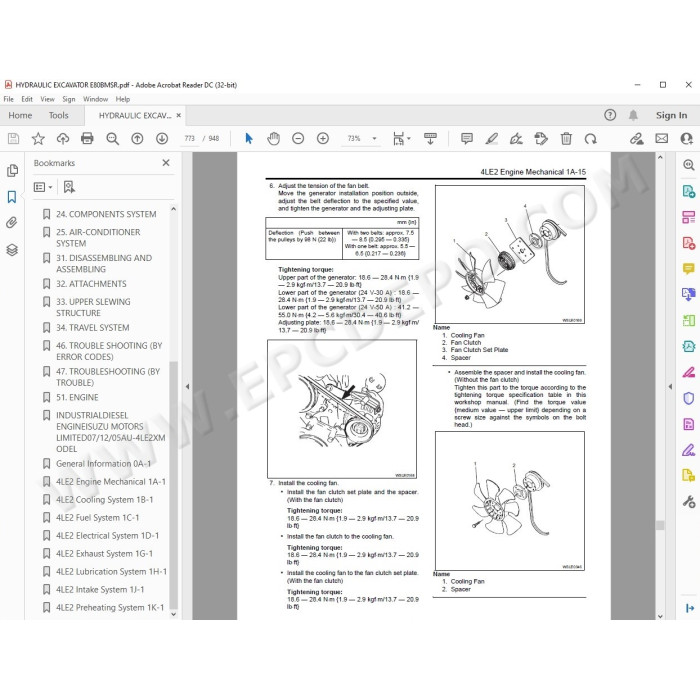The image size is (700, 700).
Task: Close the Bookmarks panel
Action: (166, 163)
